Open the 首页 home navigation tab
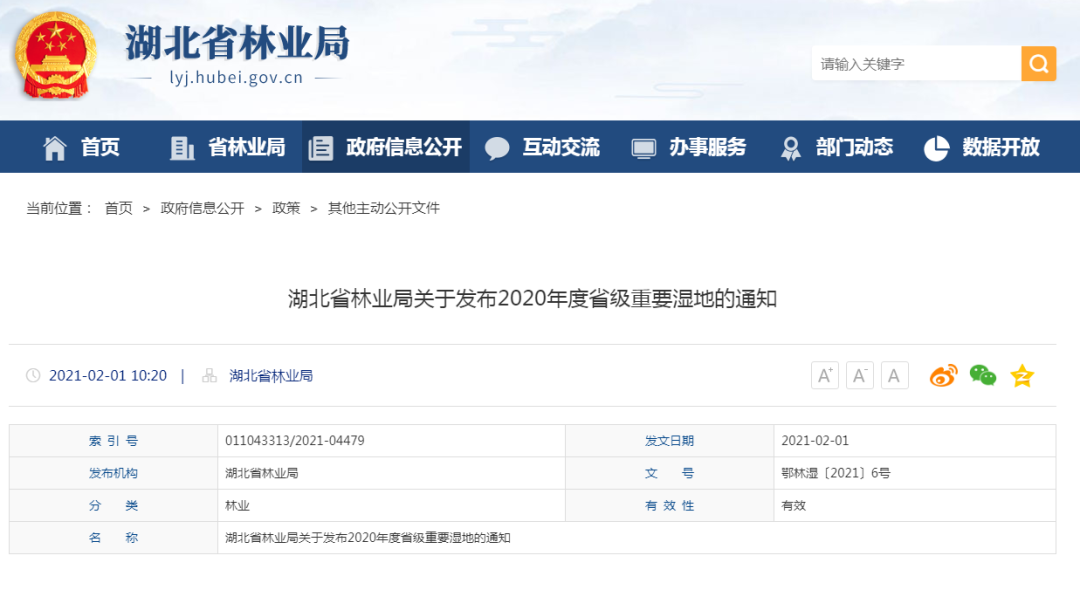Viewport: 1080px width, 590px height. 82,147
